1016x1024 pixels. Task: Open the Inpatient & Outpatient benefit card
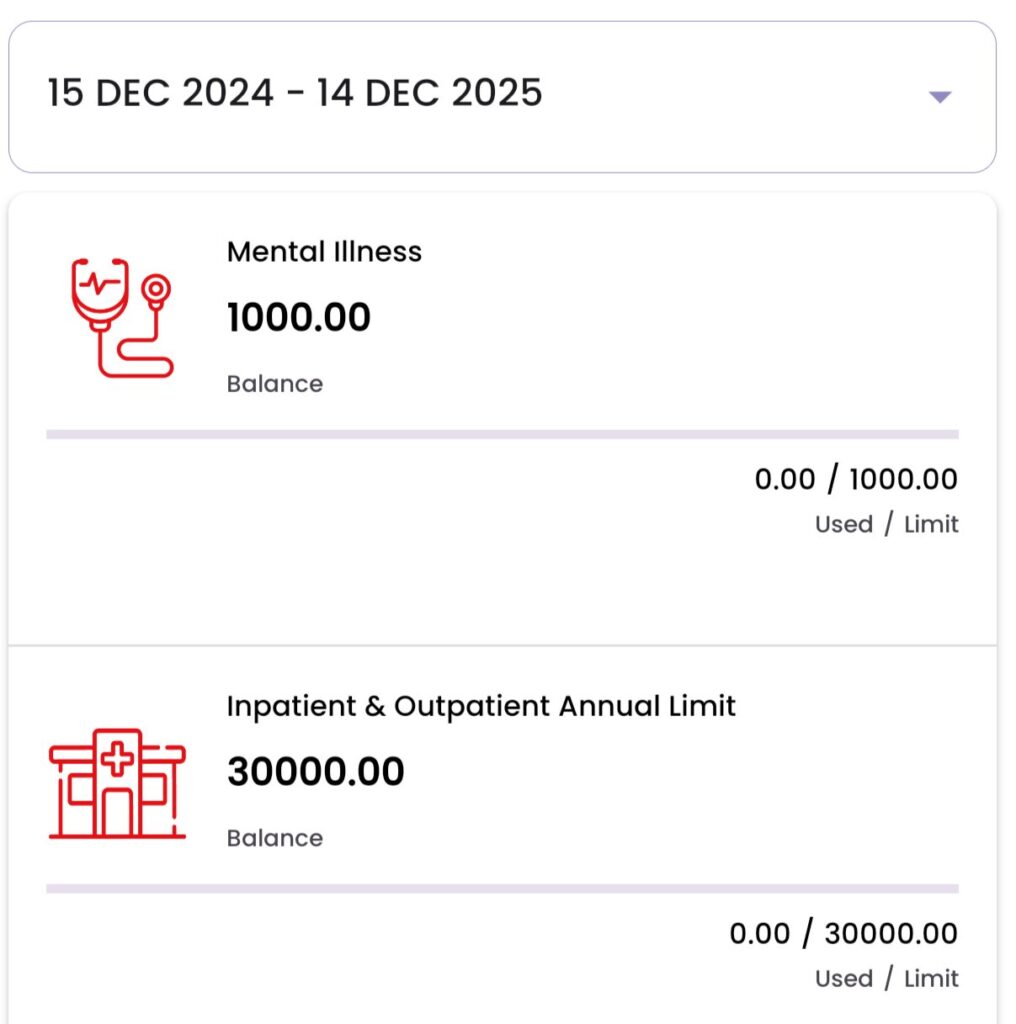click(x=502, y=835)
